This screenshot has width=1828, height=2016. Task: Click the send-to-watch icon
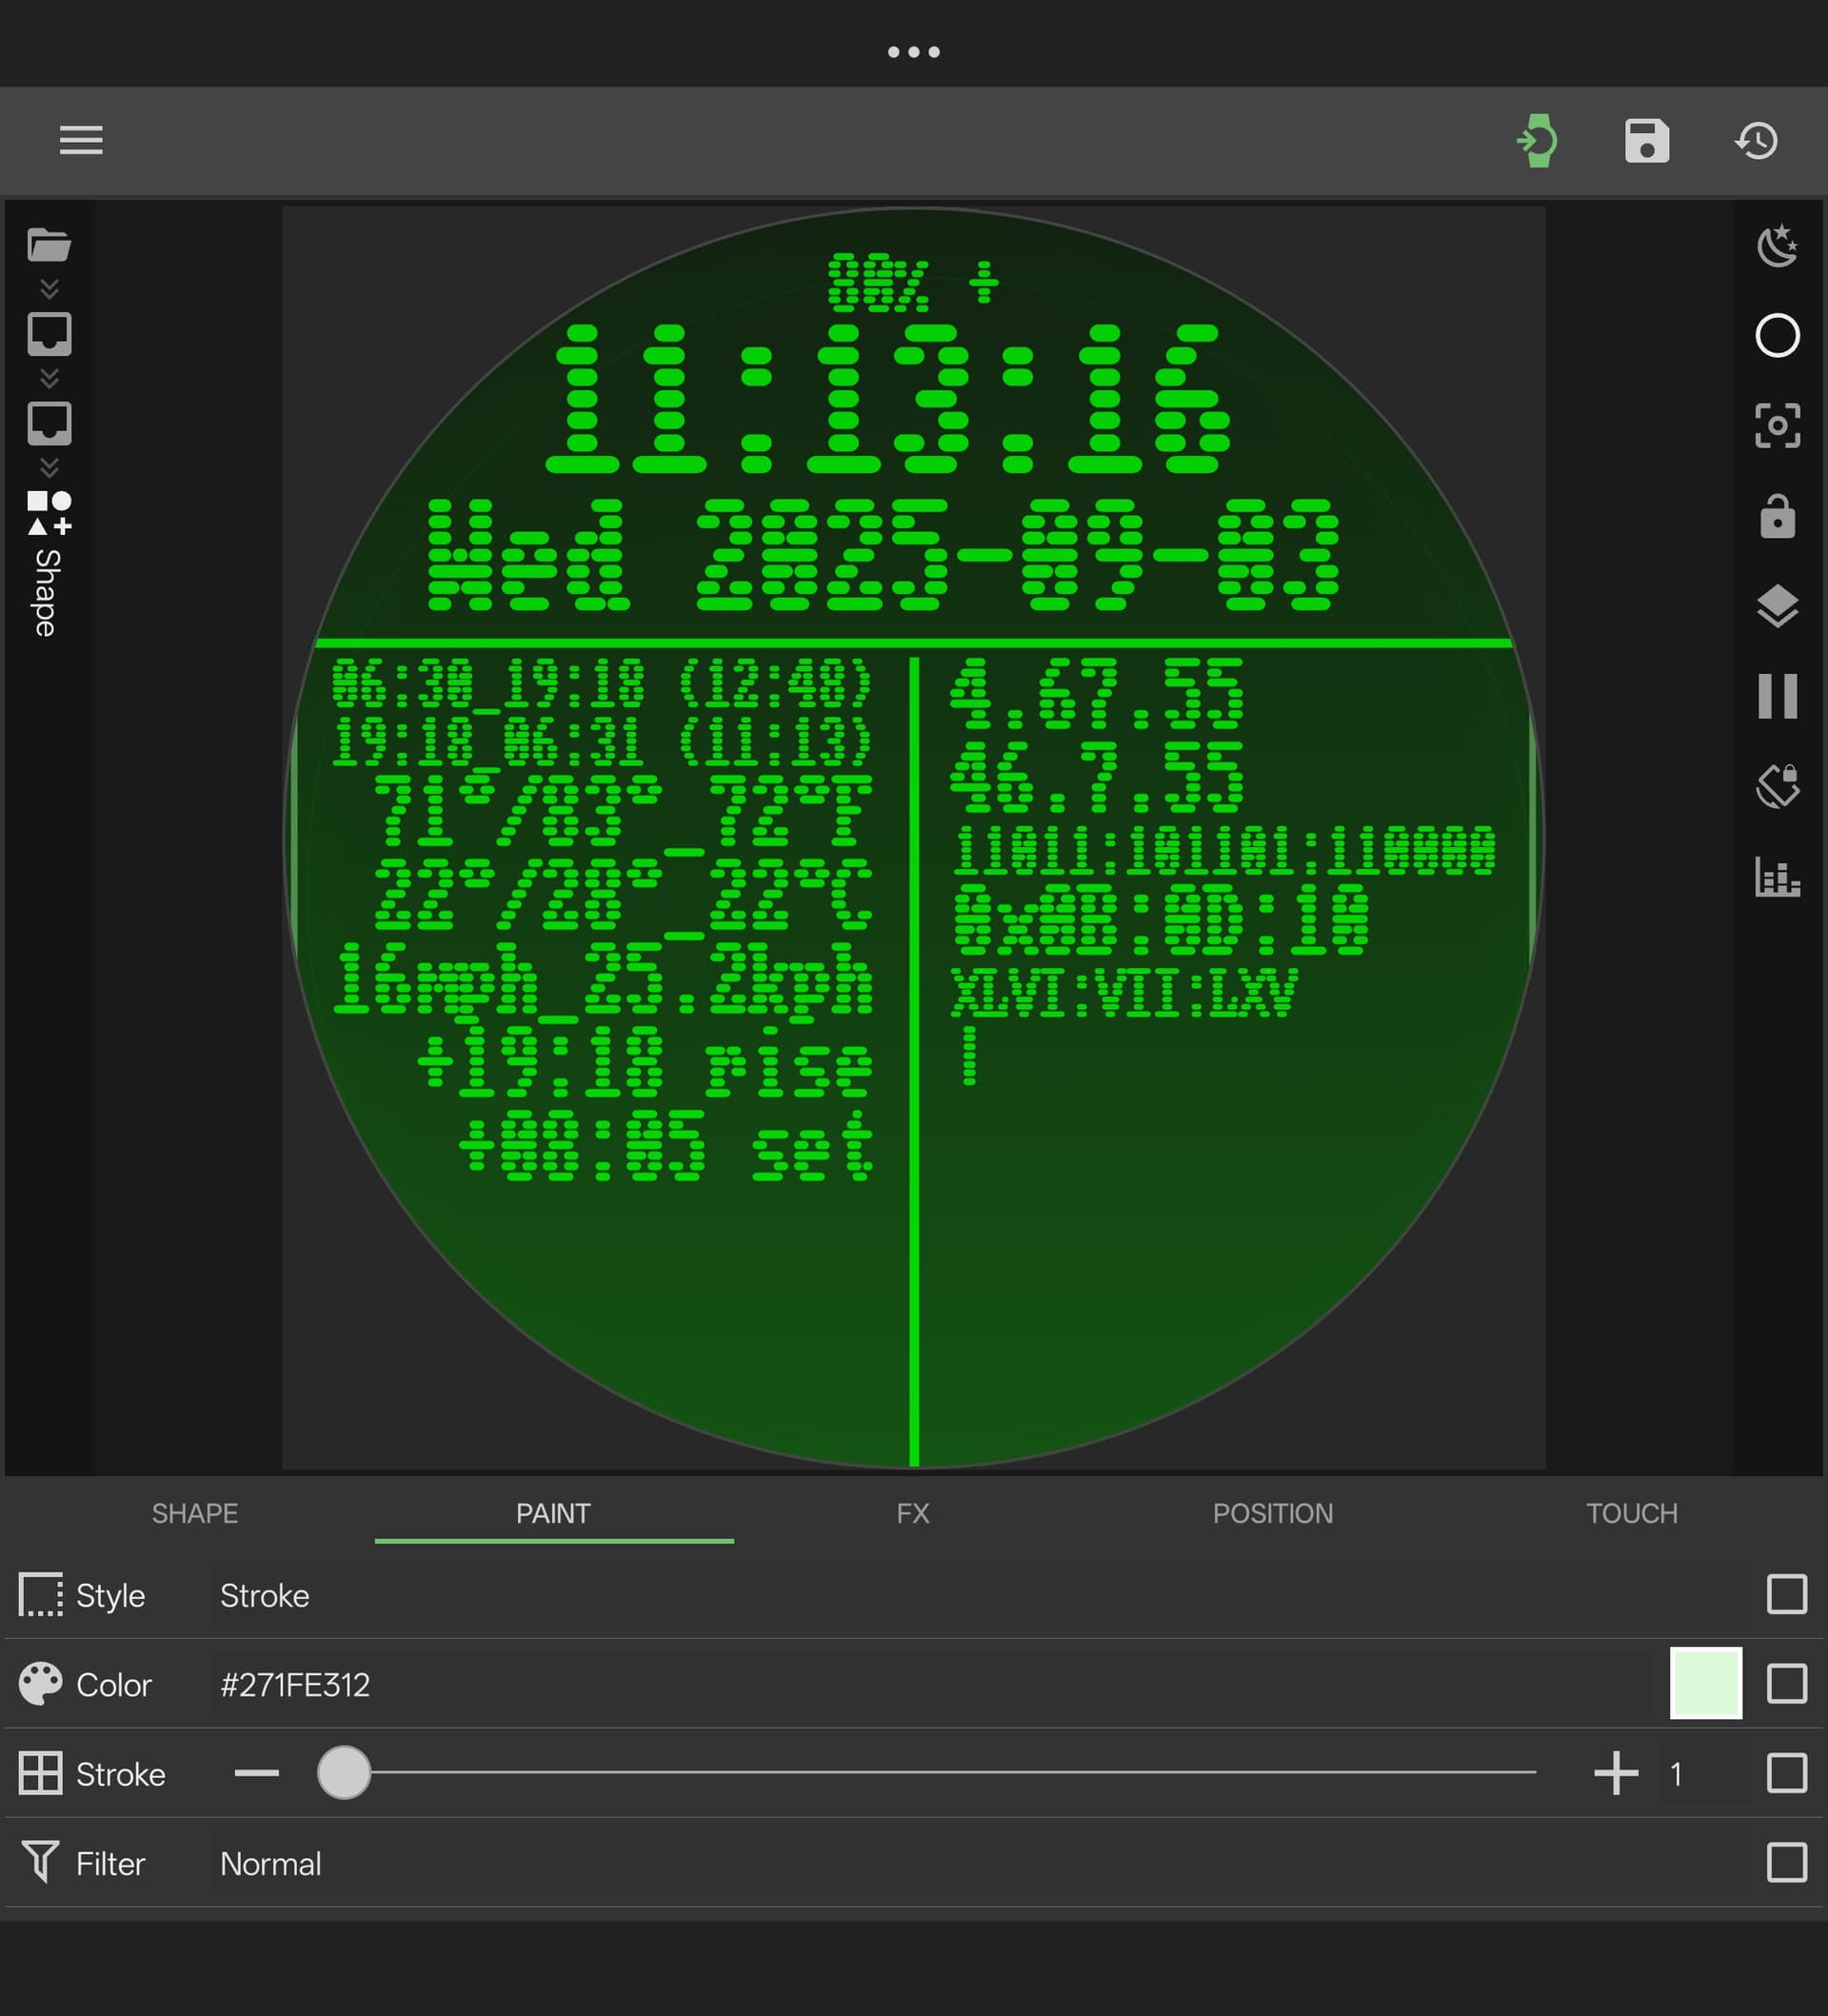1537,140
